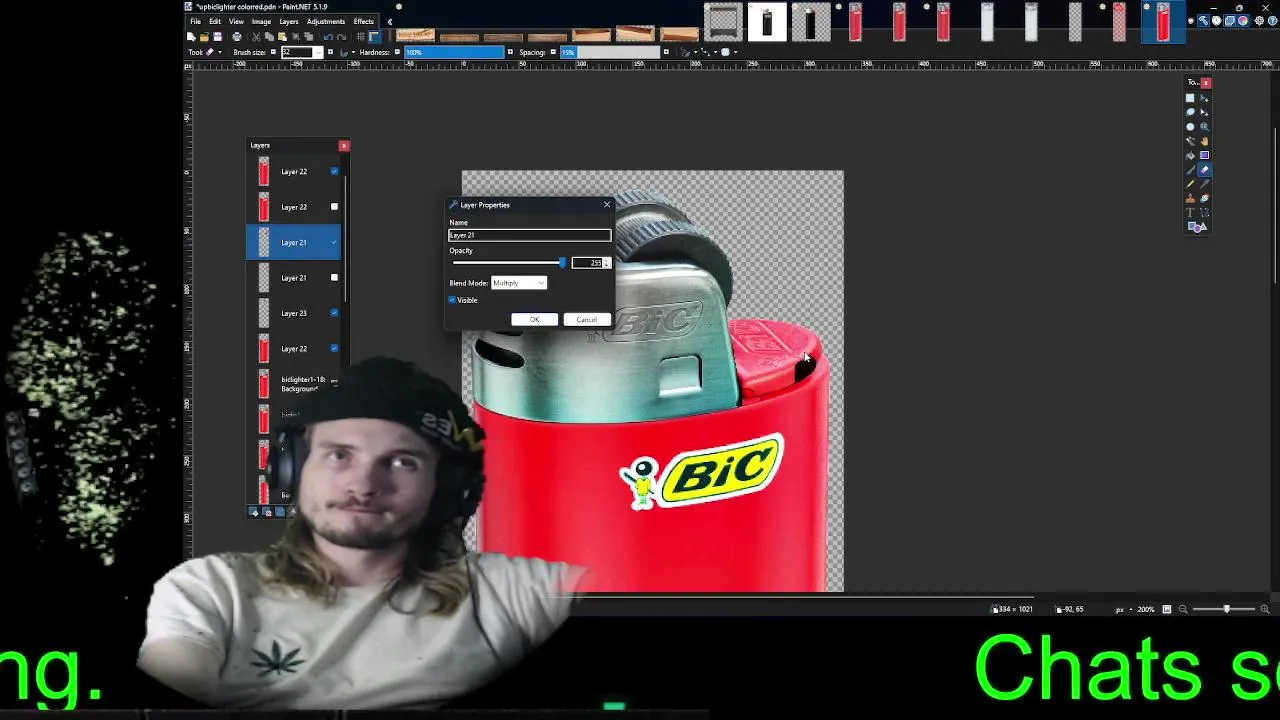
Task: Select the Rectangle Select tool
Action: (x=1190, y=98)
